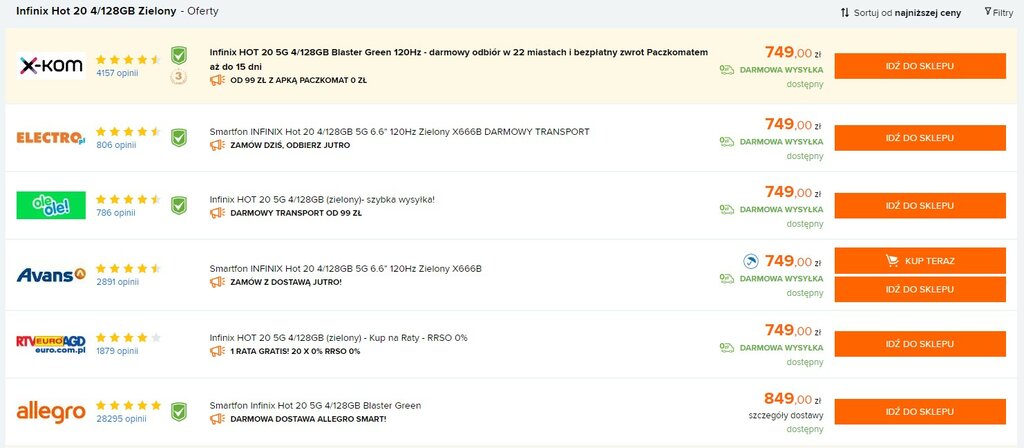The width and height of the screenshot is (1024, 448).
Task: Click the four-star rating of RTV Euro AGD
Action: click(x=128, y=338)
